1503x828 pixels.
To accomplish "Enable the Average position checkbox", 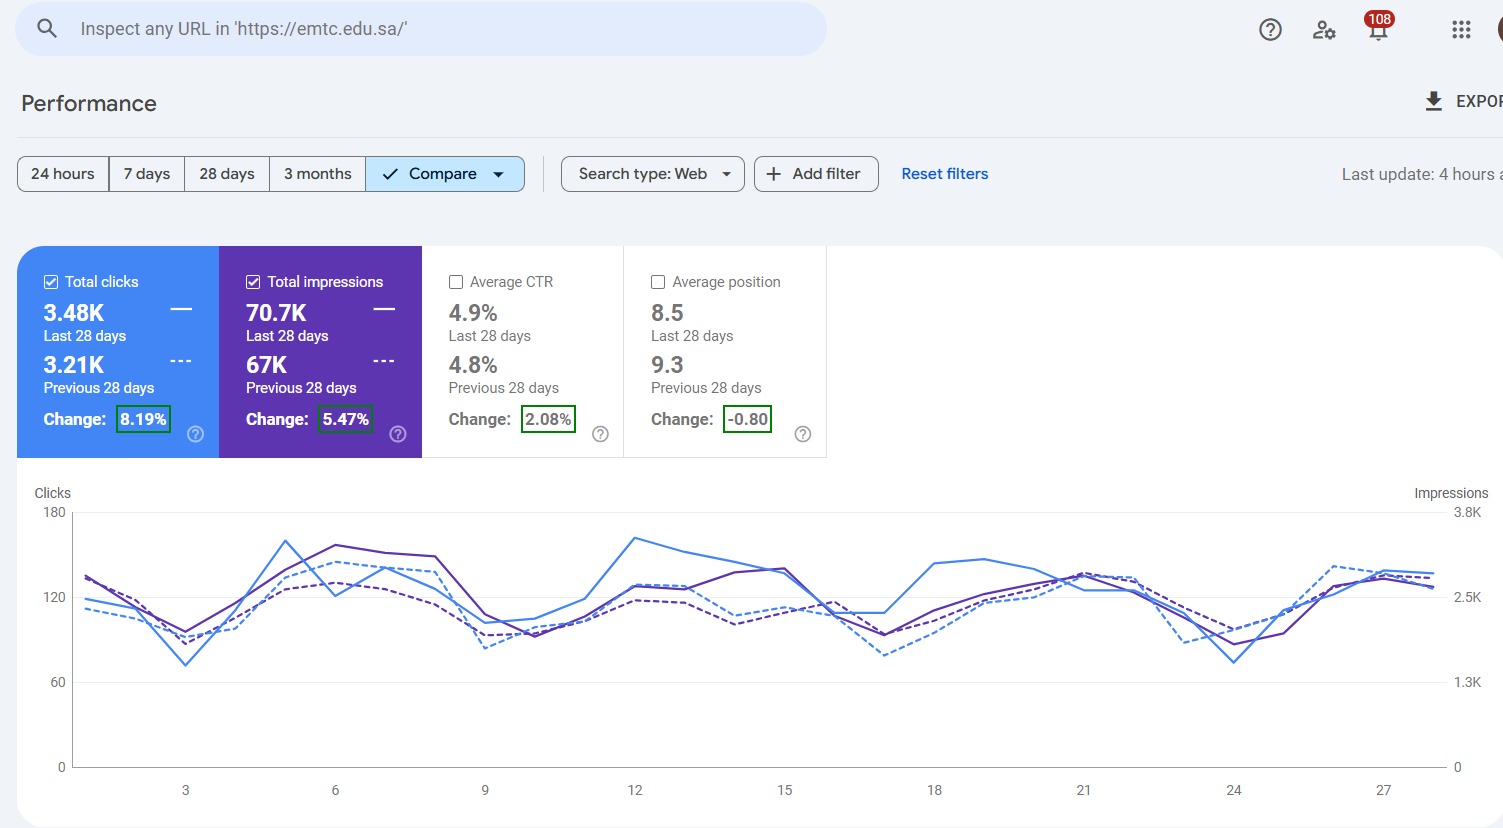I will point(658,282).
